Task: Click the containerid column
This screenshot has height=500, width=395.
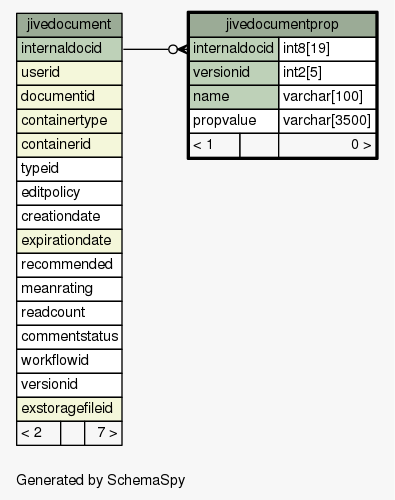Action: [x=69, y=145]
